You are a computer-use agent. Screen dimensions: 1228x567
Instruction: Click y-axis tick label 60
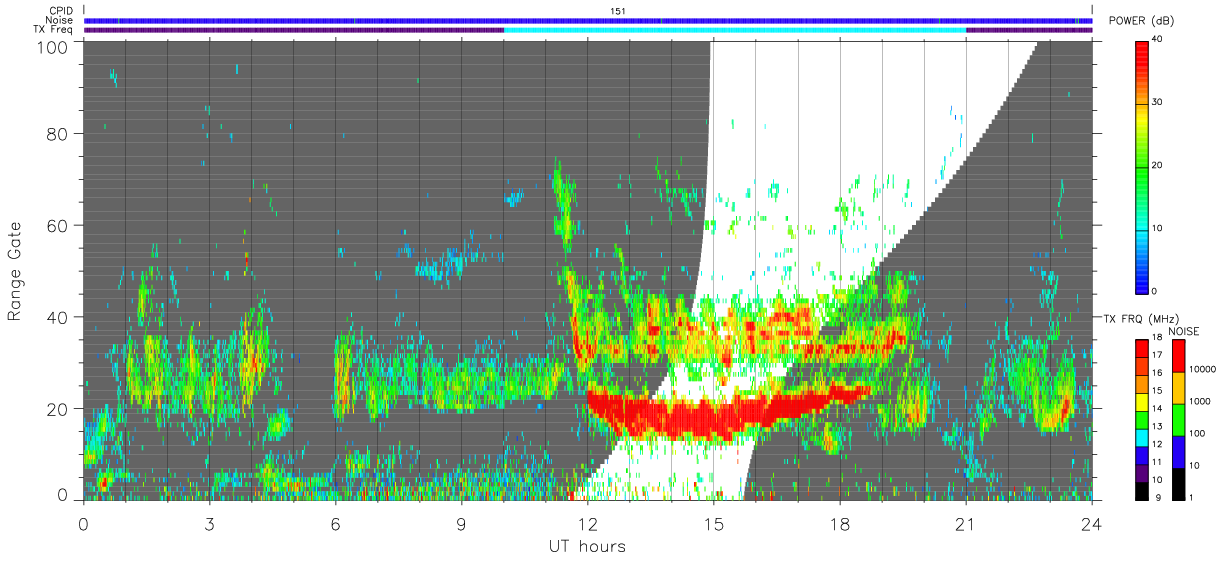coord(59,225)
